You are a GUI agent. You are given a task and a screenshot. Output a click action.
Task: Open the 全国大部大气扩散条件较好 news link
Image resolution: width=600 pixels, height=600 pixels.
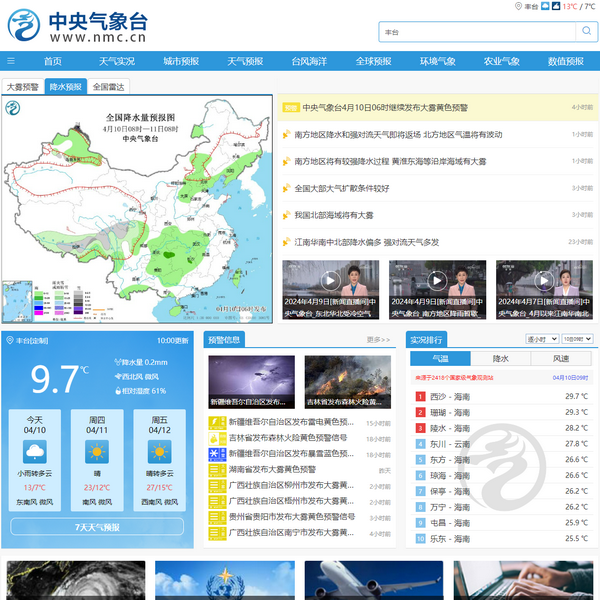pyautogui.click(x=341, y=188)
